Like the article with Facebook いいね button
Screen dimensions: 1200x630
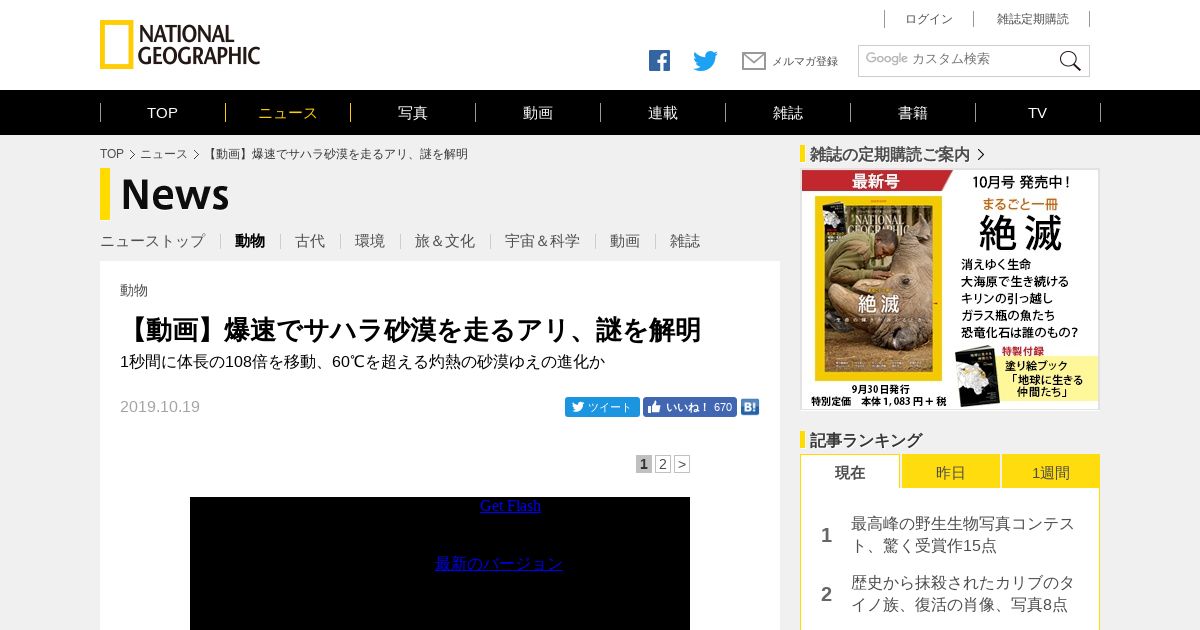click(x=690, y=407)
